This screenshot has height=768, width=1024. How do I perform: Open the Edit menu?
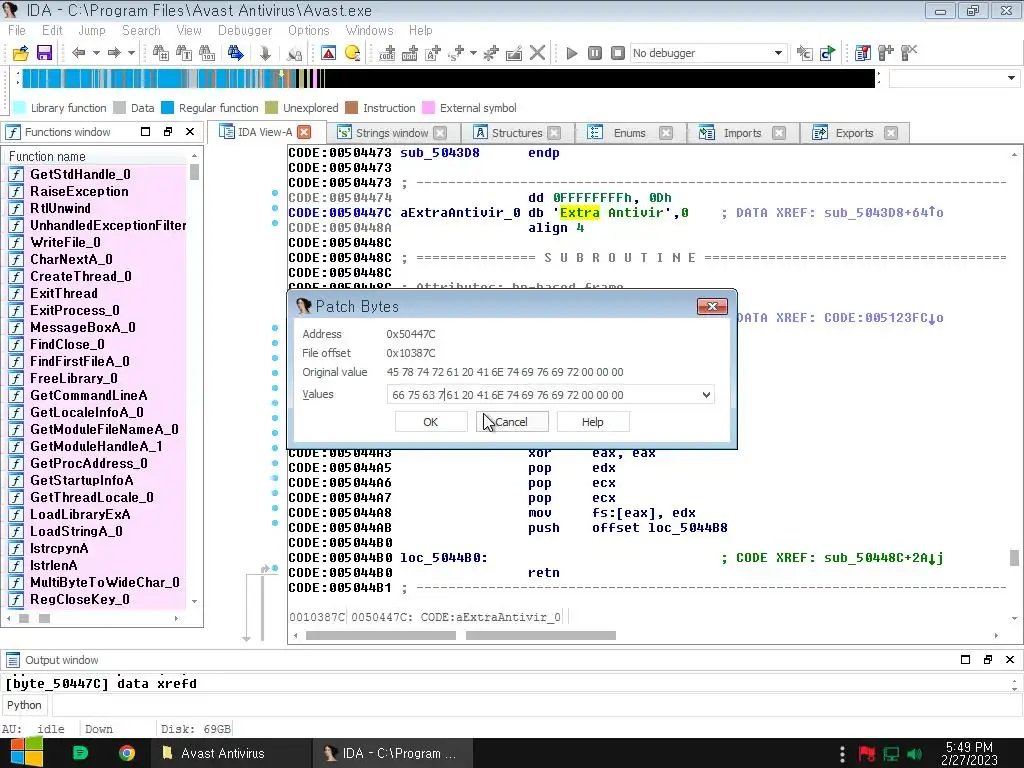[52, 31]
